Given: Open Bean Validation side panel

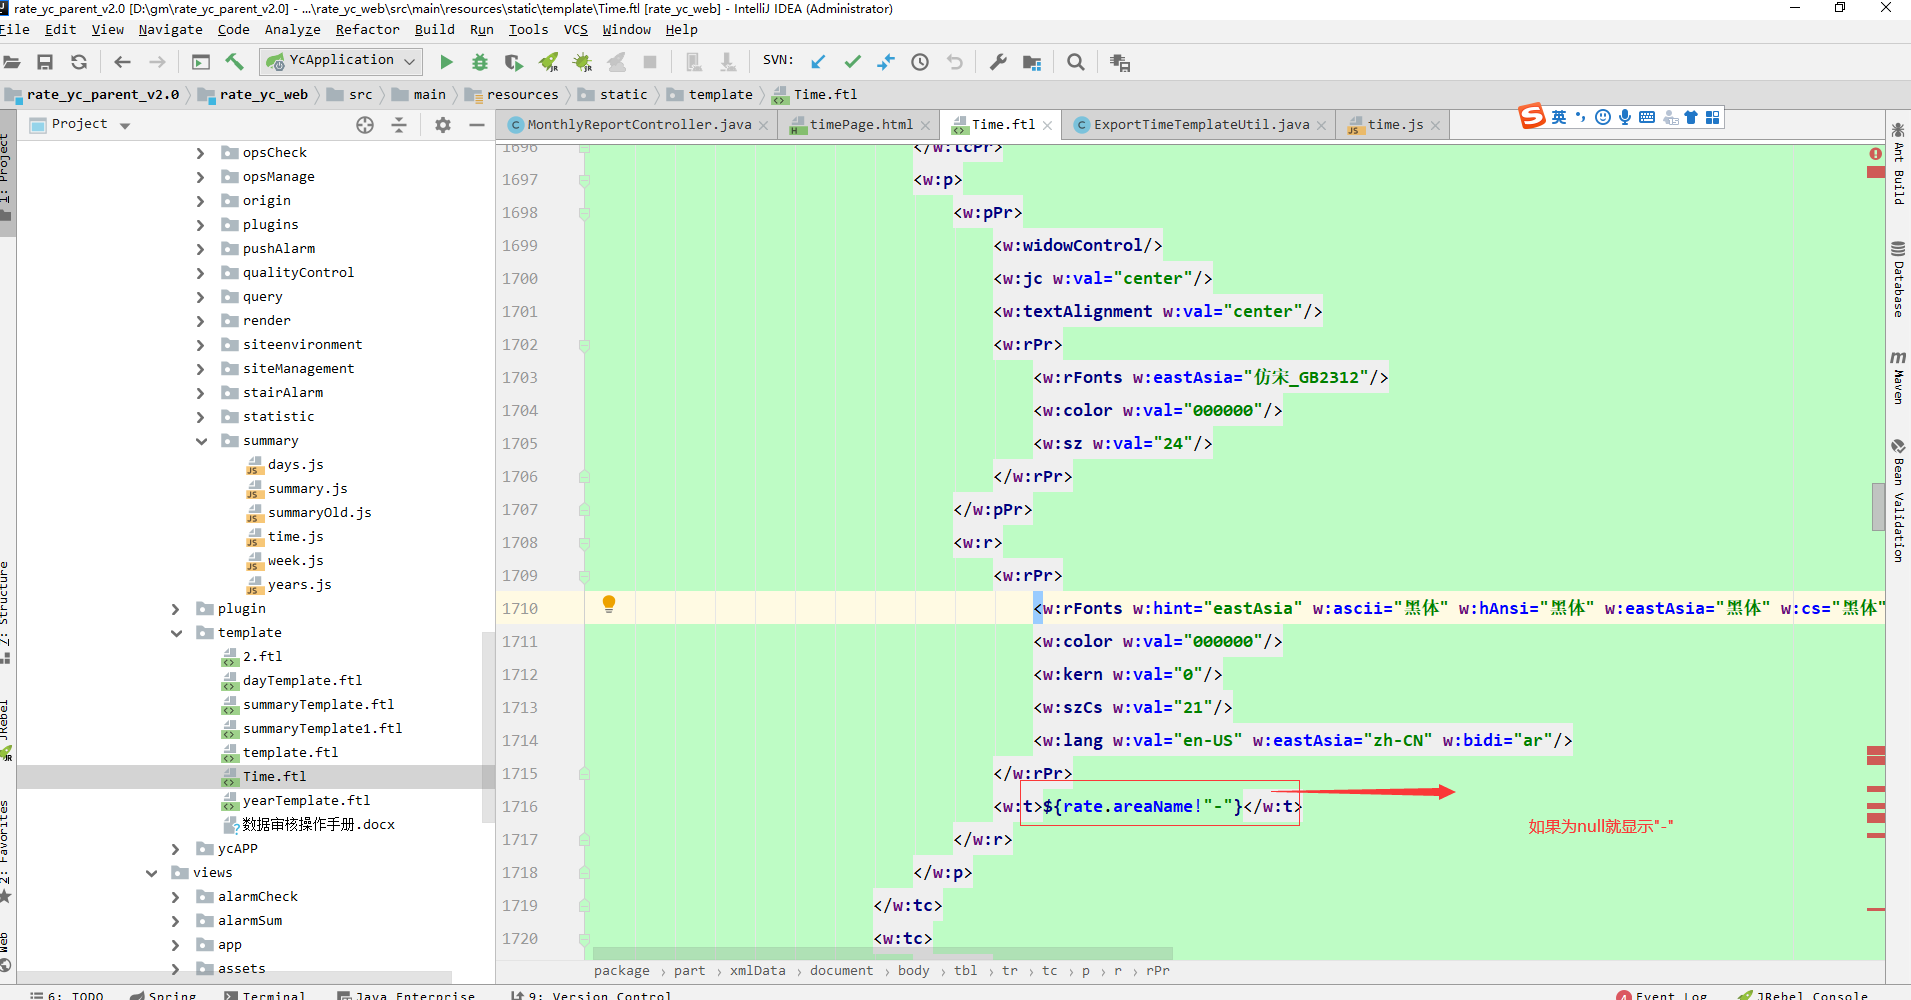Looking at the screenshot, I should tap(1898, 500).
